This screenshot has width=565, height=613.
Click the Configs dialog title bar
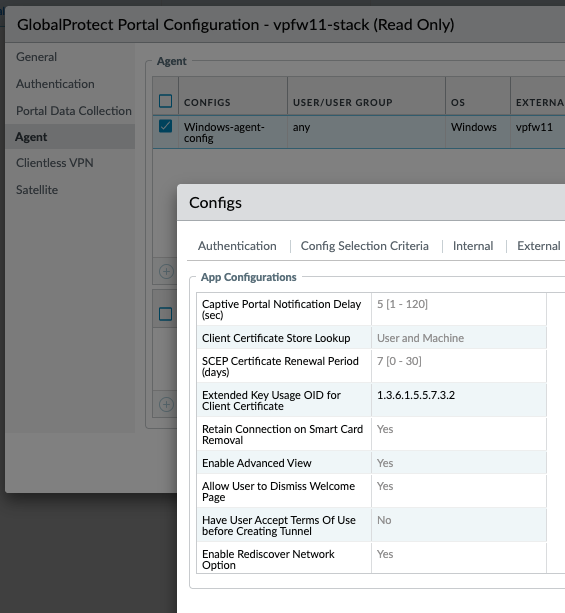(x=371, y=203)
